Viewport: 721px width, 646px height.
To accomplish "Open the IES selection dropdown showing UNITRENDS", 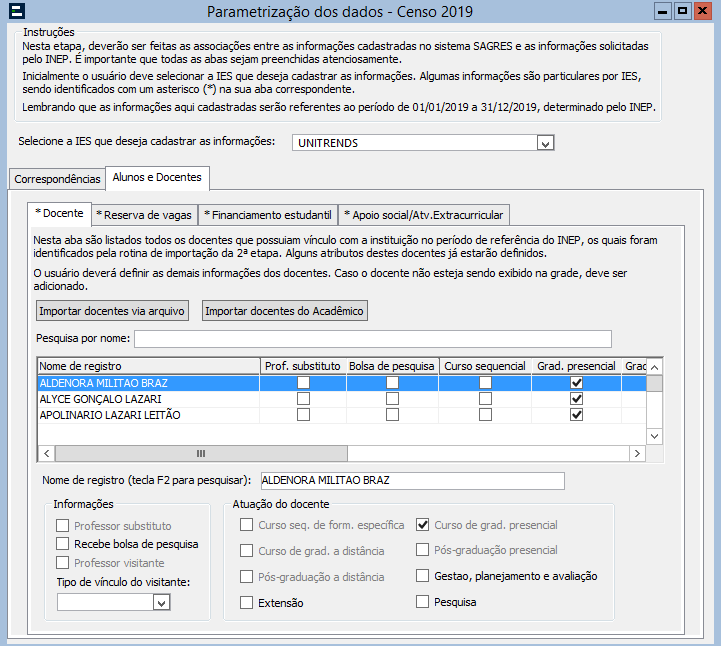I will pyautogui.click(x=545, y=143).
